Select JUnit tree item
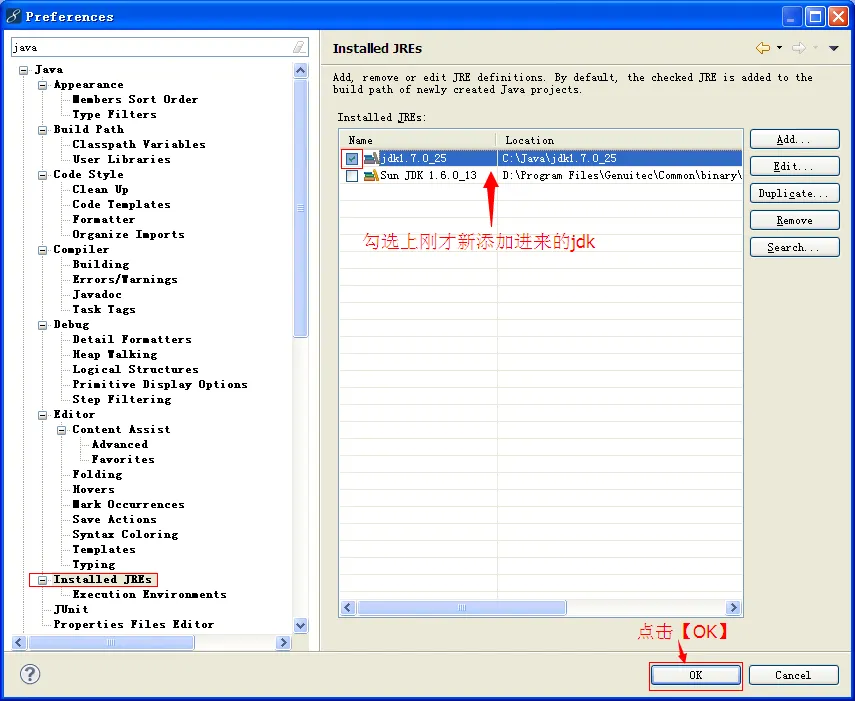 [x=71, y=609]
